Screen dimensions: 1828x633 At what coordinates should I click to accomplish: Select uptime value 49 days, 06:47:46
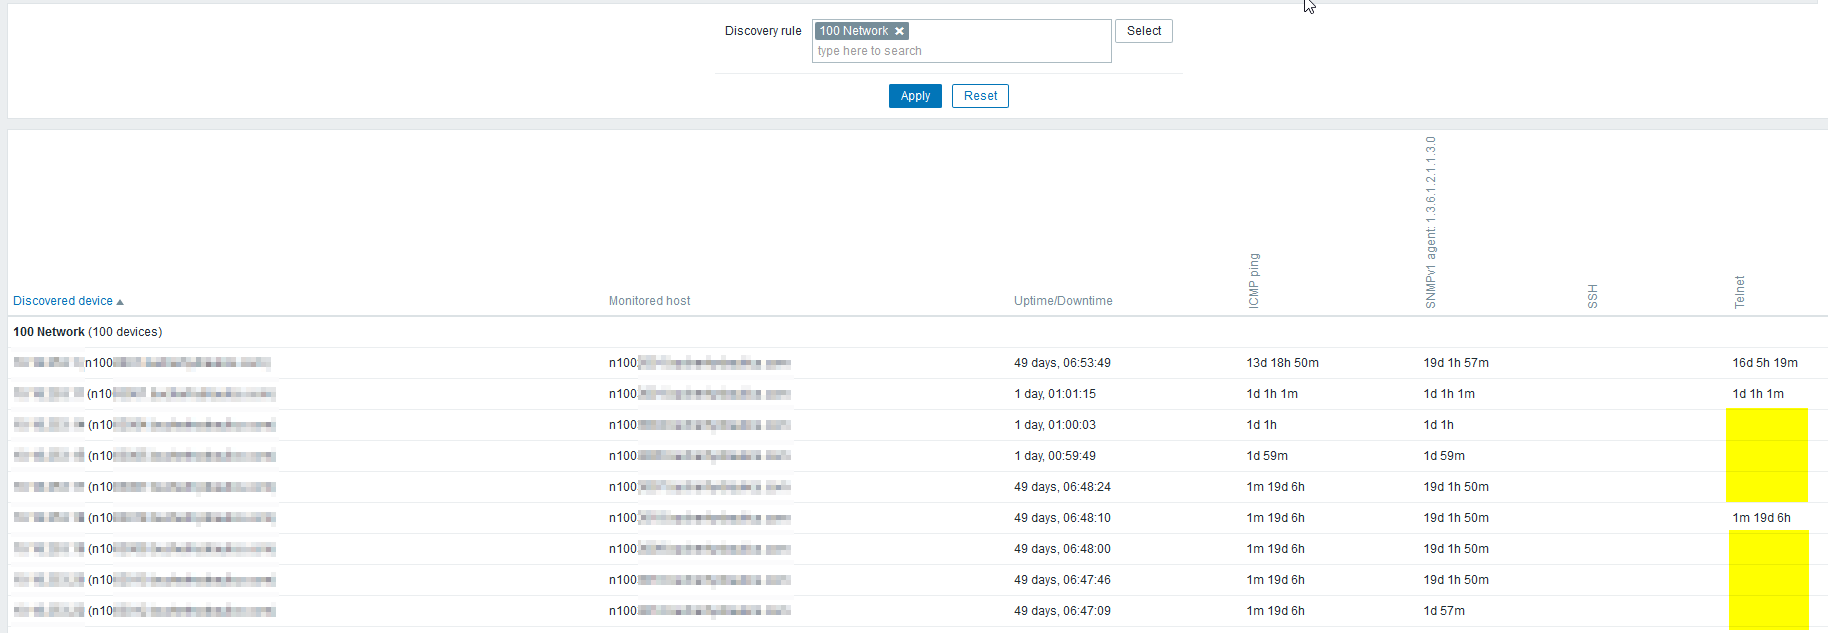(1062, 580)
